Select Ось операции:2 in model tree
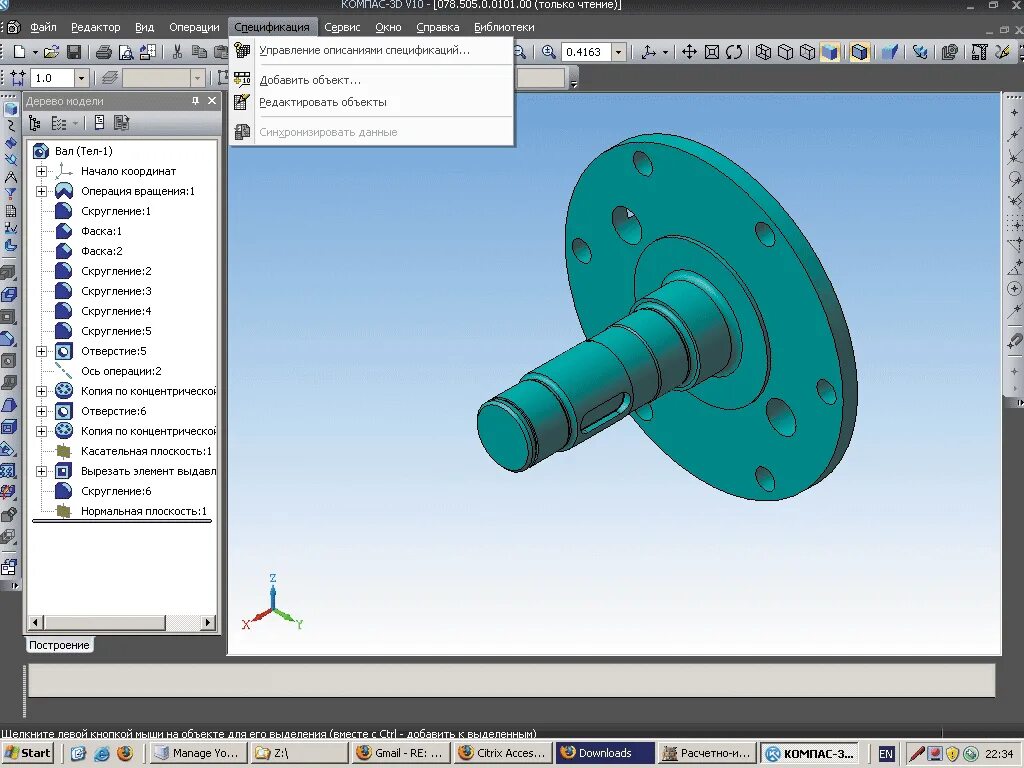Viewport: 1024px width, 768px height. (x=121, y=371)
